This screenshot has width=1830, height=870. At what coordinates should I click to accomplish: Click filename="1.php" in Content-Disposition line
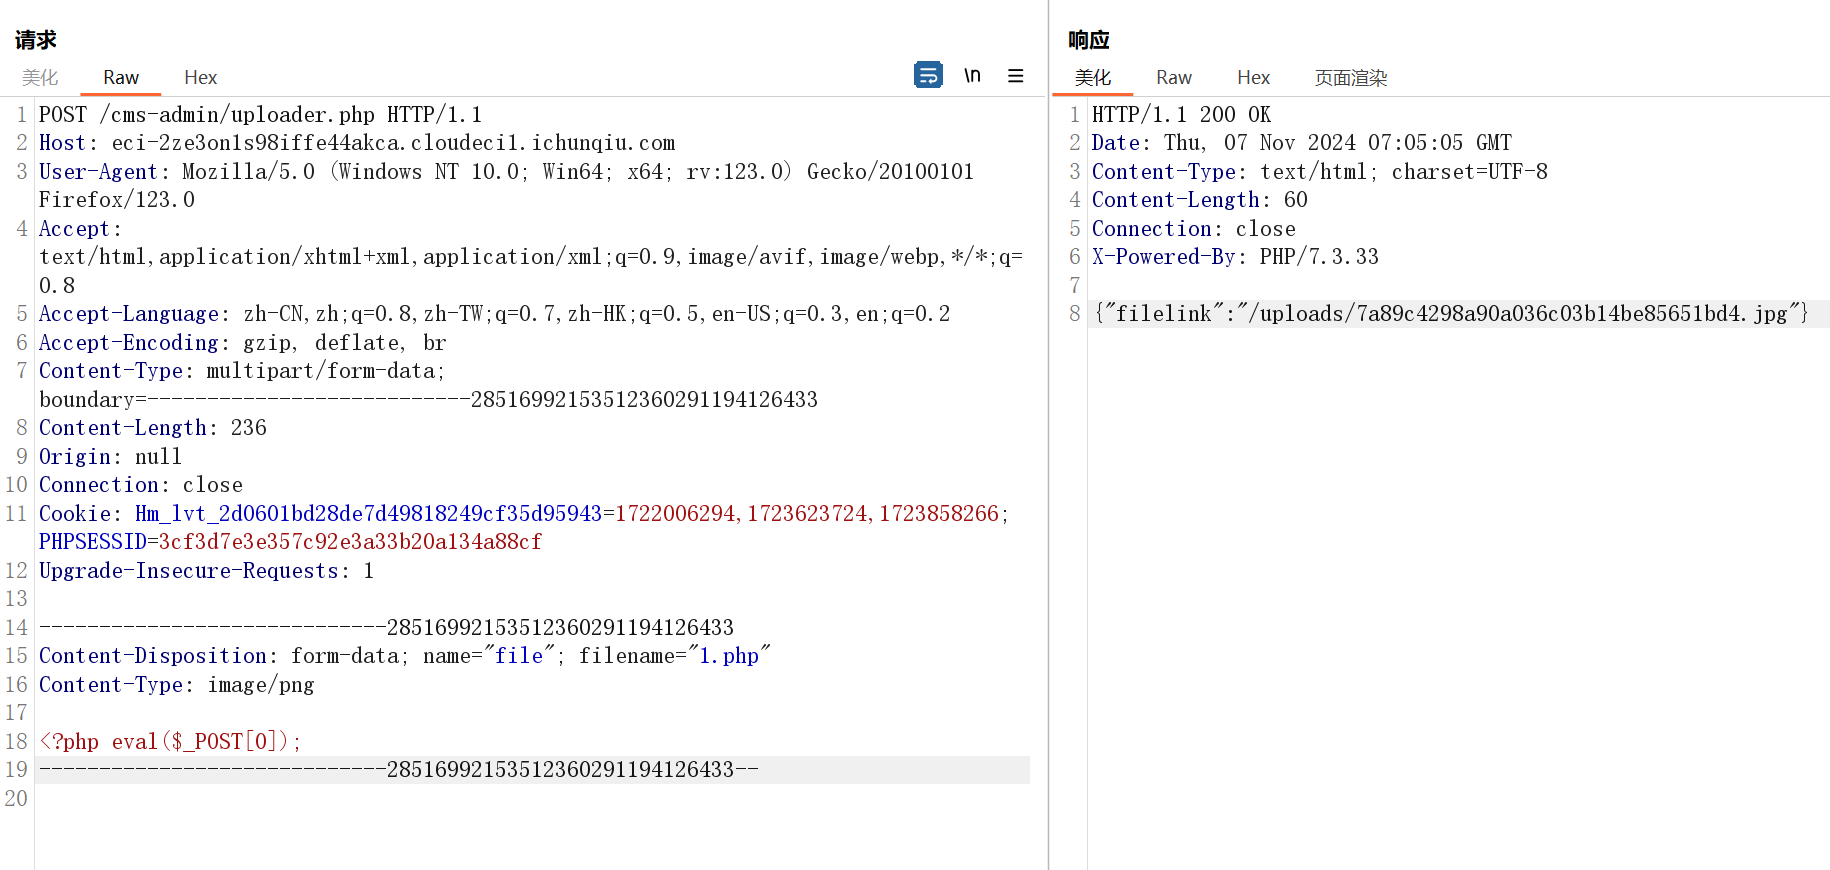coord(675,656)
